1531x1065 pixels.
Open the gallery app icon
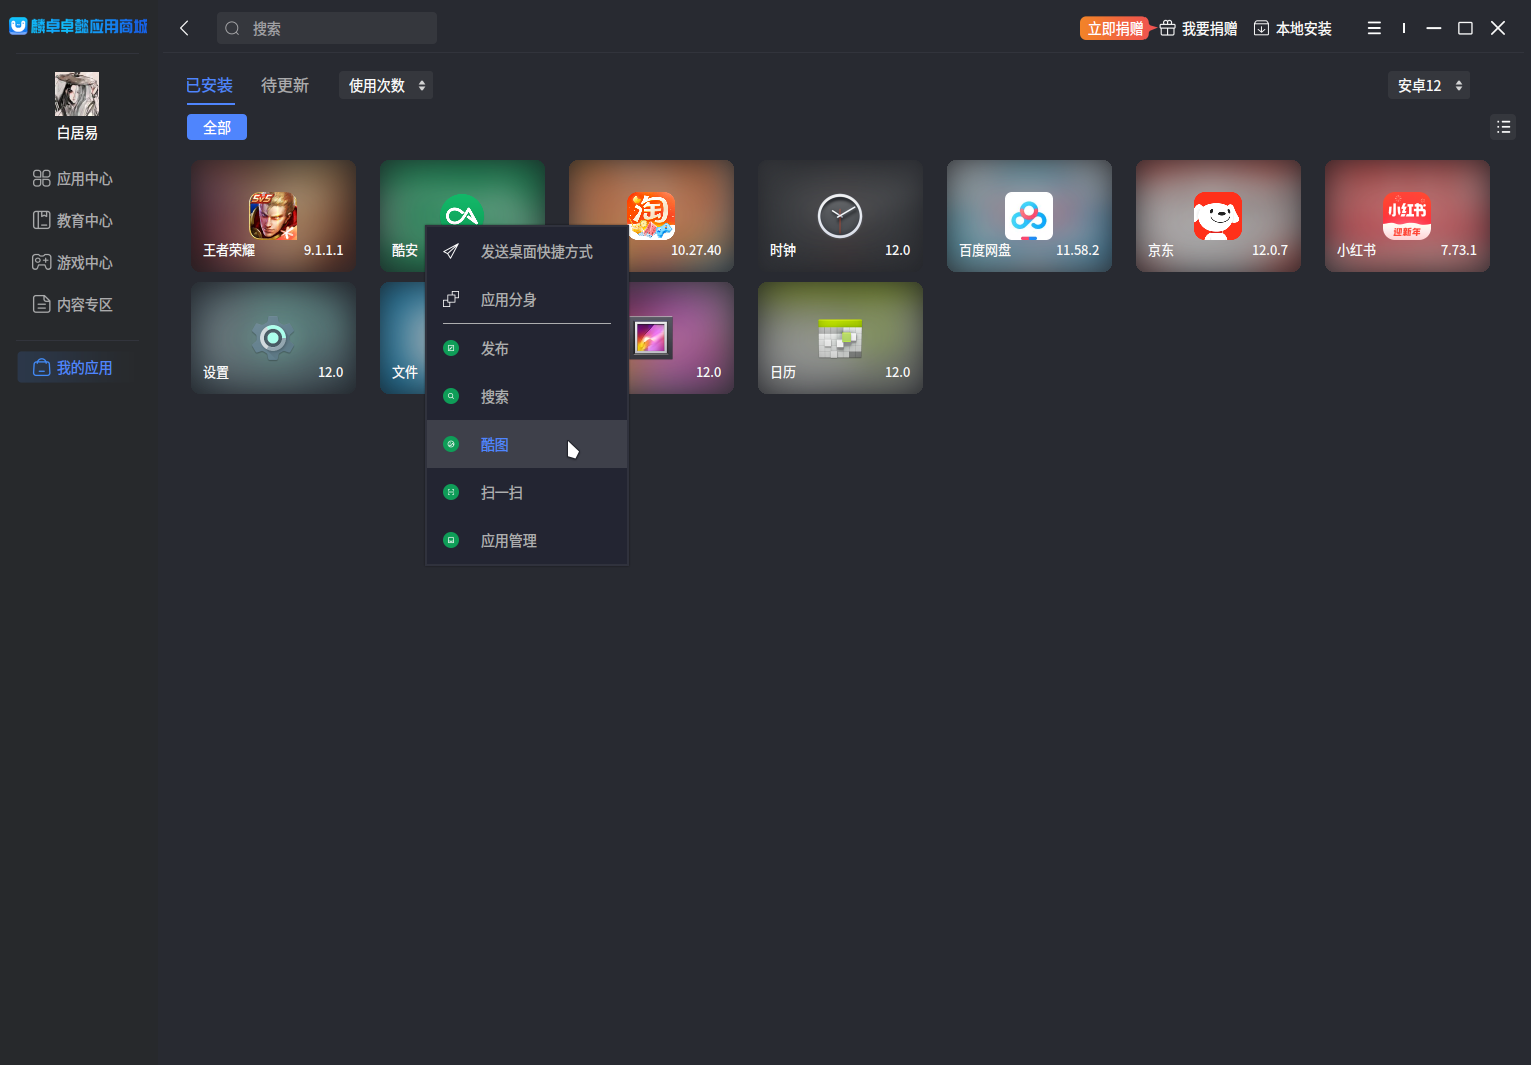[651, 338]
